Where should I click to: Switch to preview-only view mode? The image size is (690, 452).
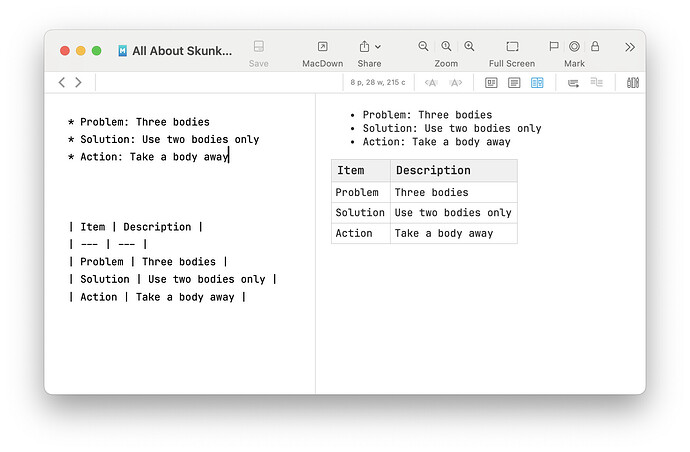(491, 83)
